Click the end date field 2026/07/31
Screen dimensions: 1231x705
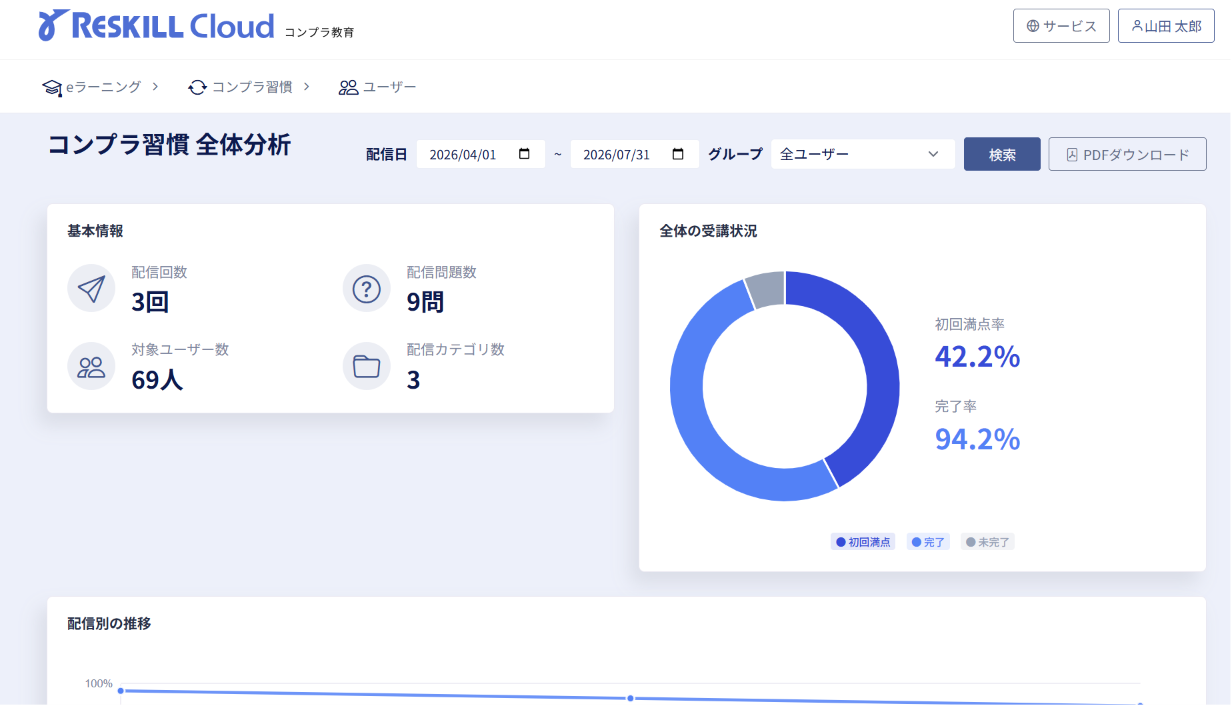[x=635, y=154]
